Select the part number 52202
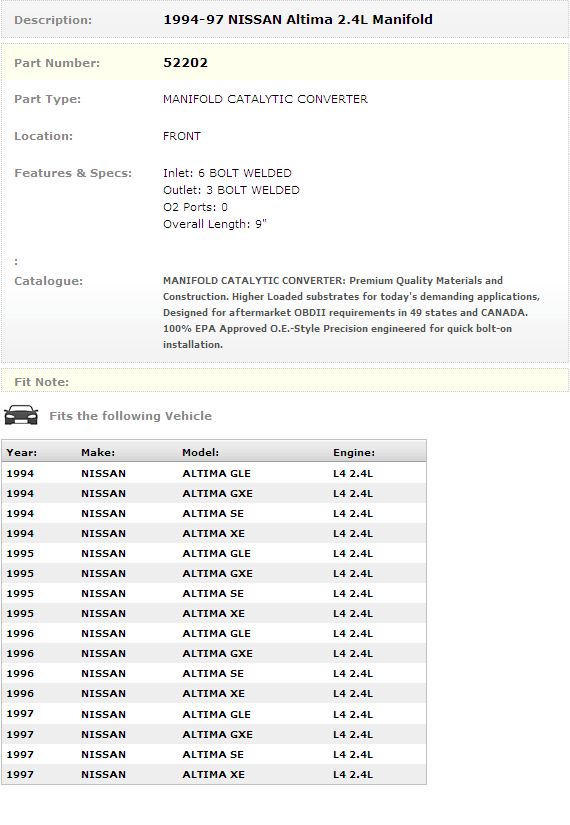 pos(185,63)
